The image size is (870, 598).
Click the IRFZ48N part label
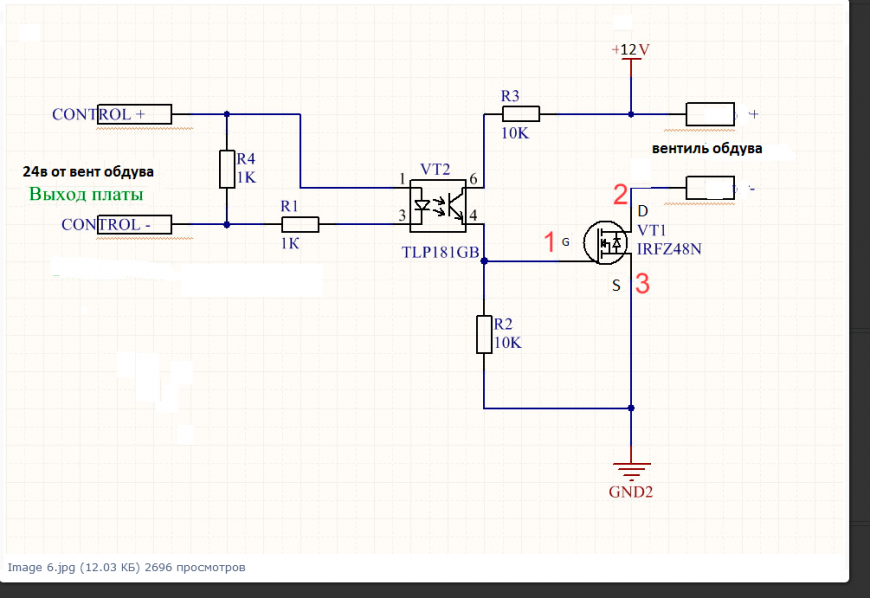pyautogui.click(x=669, y=249)
